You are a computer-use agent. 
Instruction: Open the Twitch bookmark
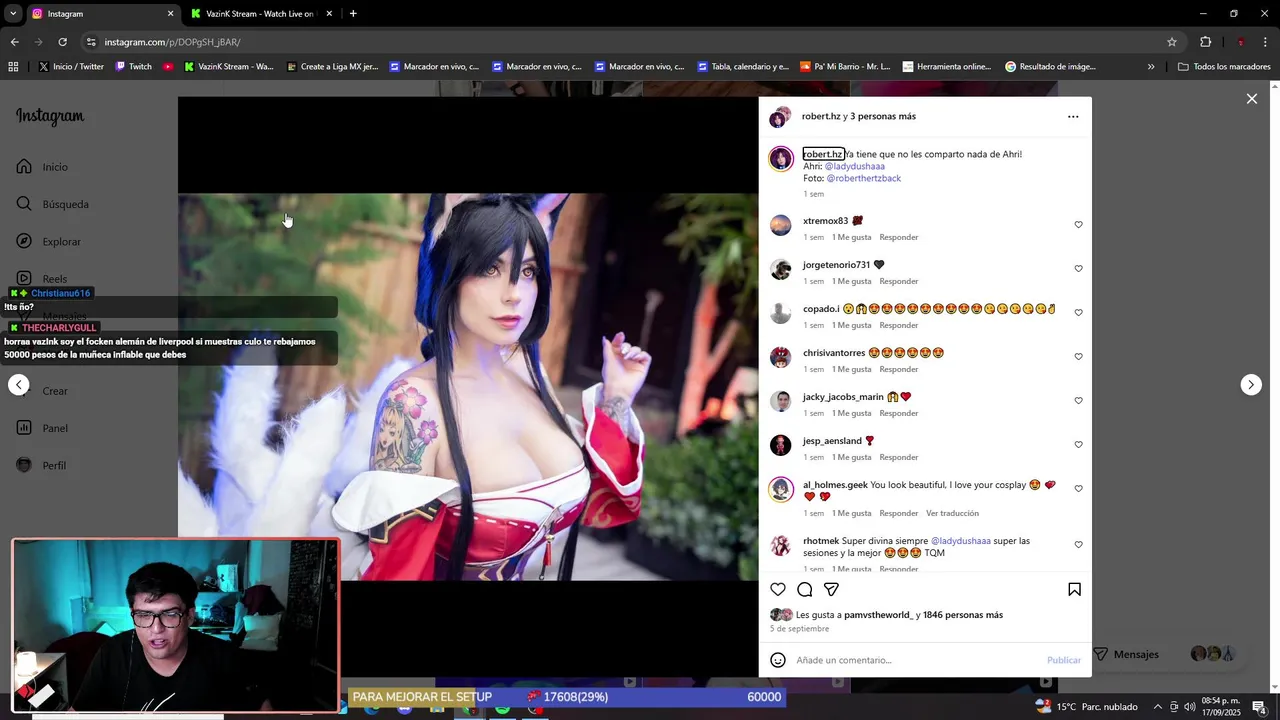point(133,67)
